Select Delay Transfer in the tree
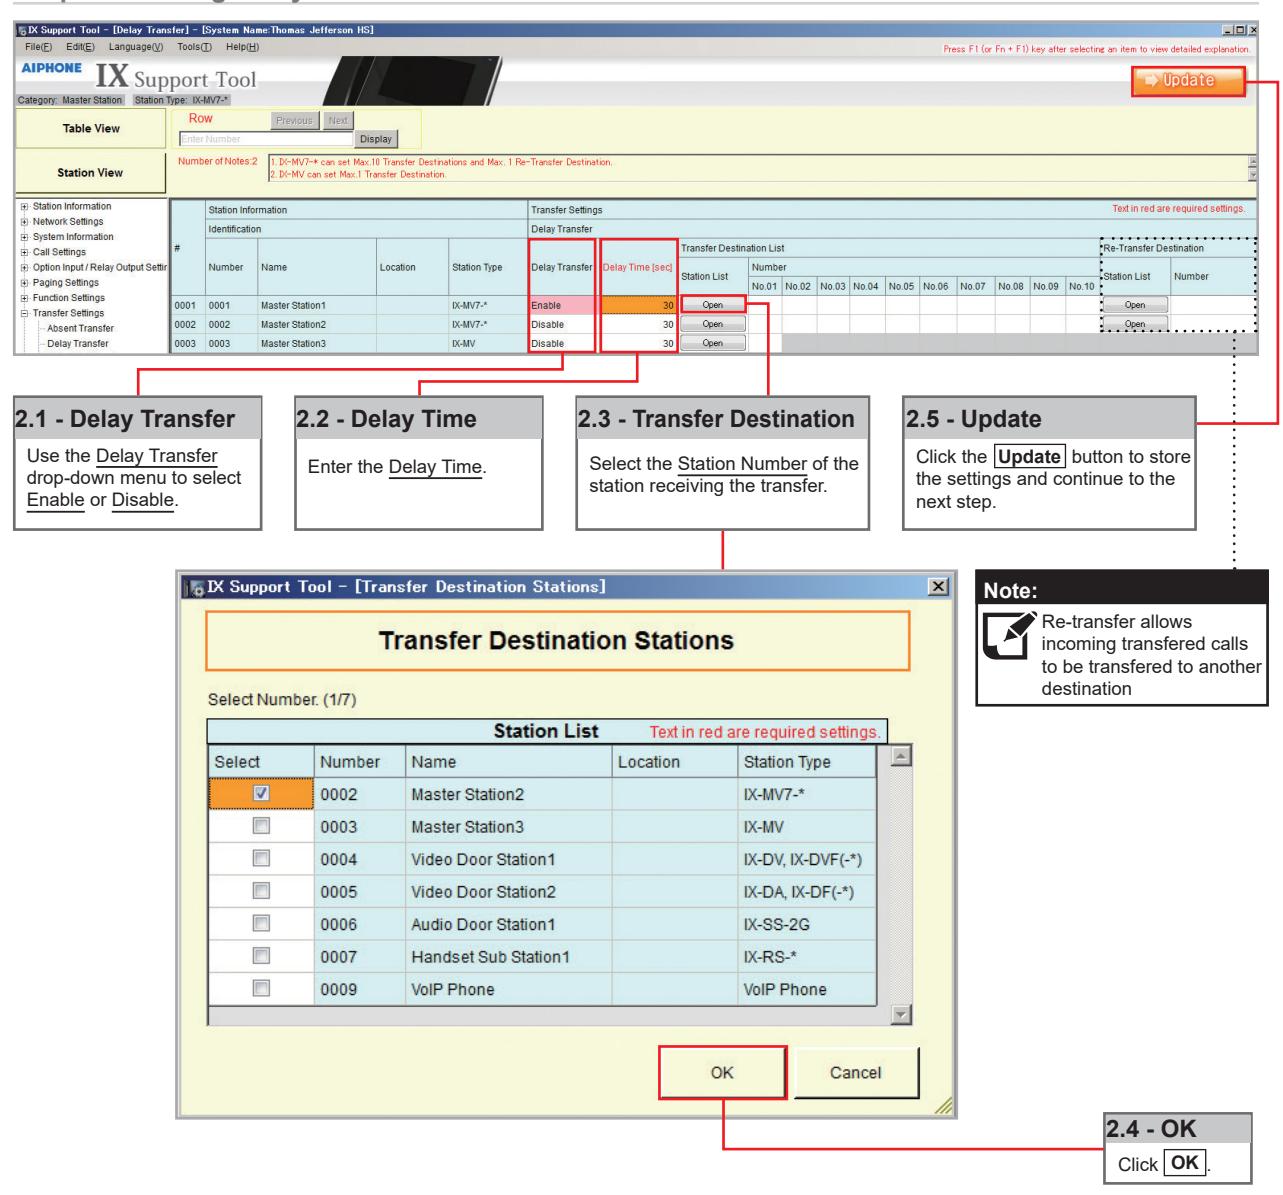 click(x=78, y=344)
